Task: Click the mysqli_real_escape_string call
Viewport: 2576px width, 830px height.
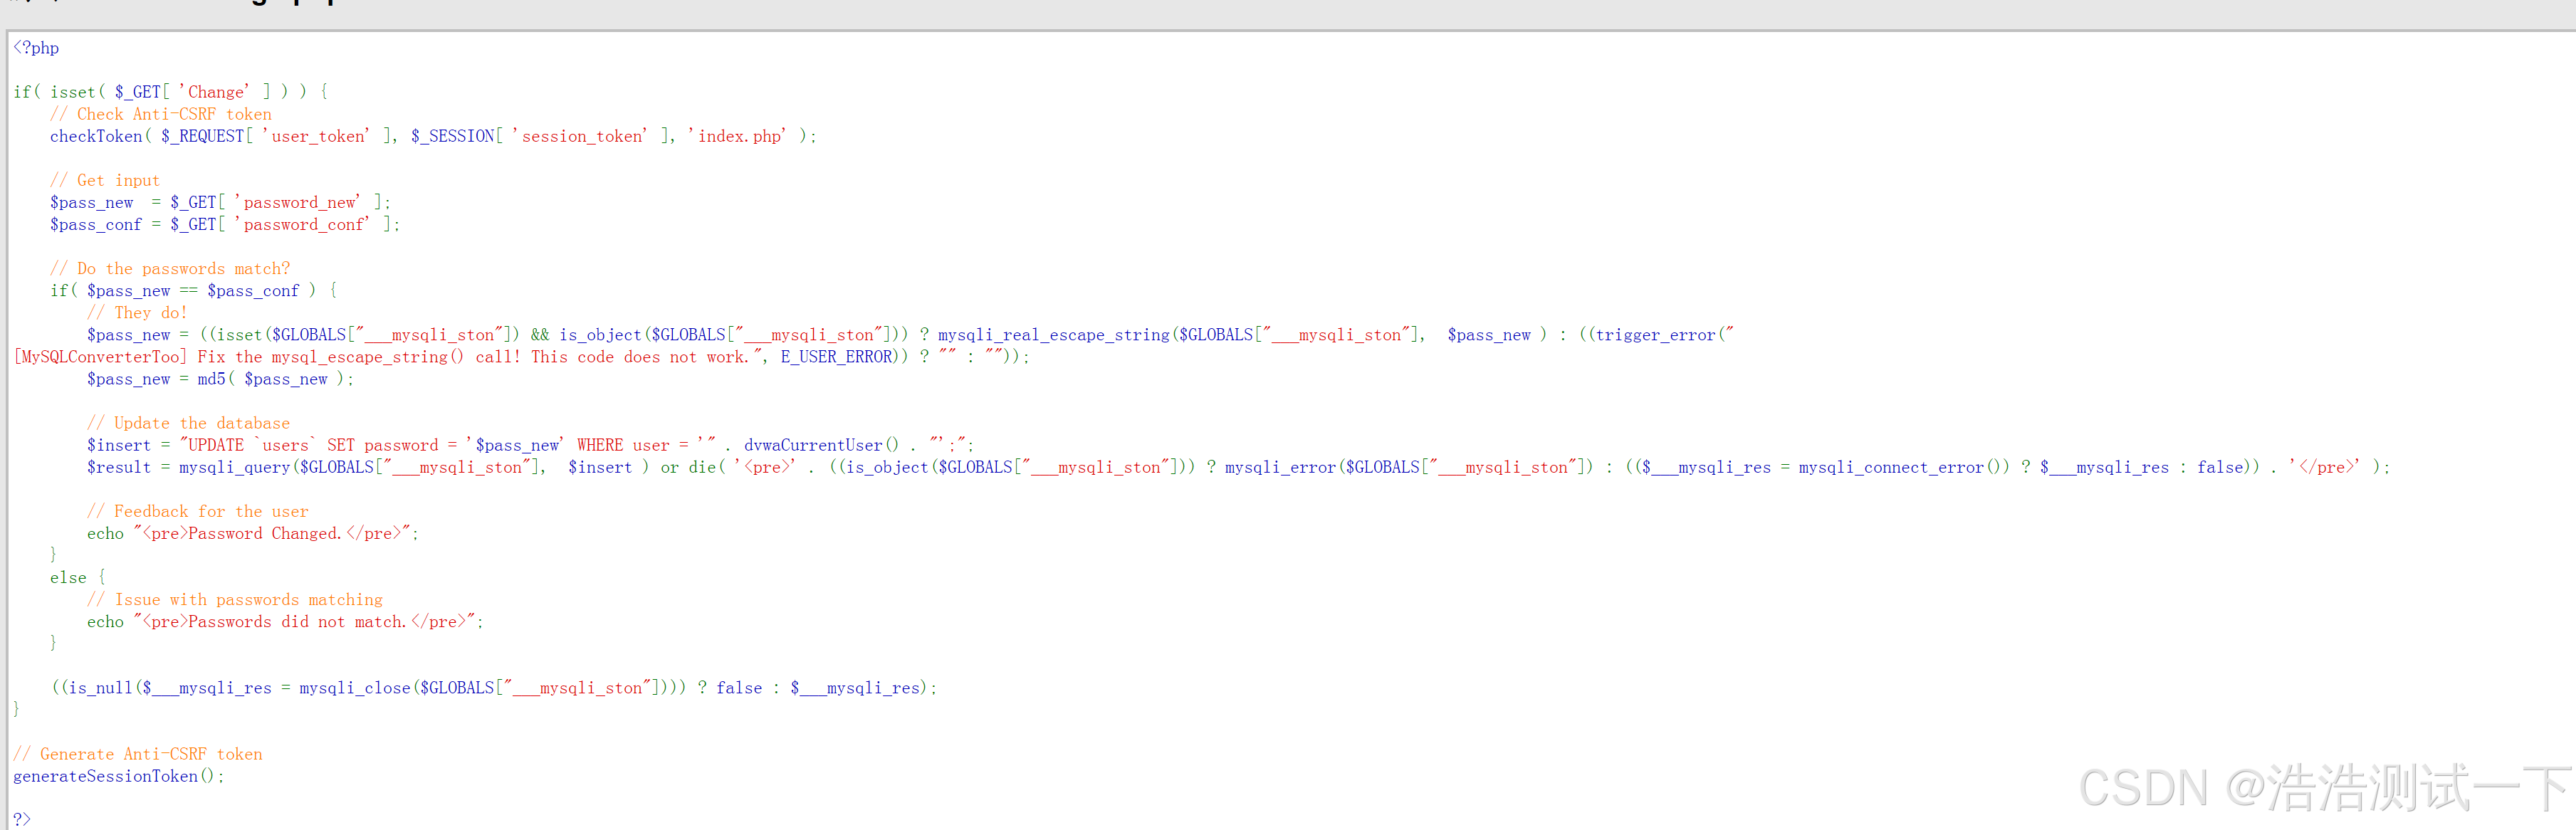Action: tap(1053, 335)
